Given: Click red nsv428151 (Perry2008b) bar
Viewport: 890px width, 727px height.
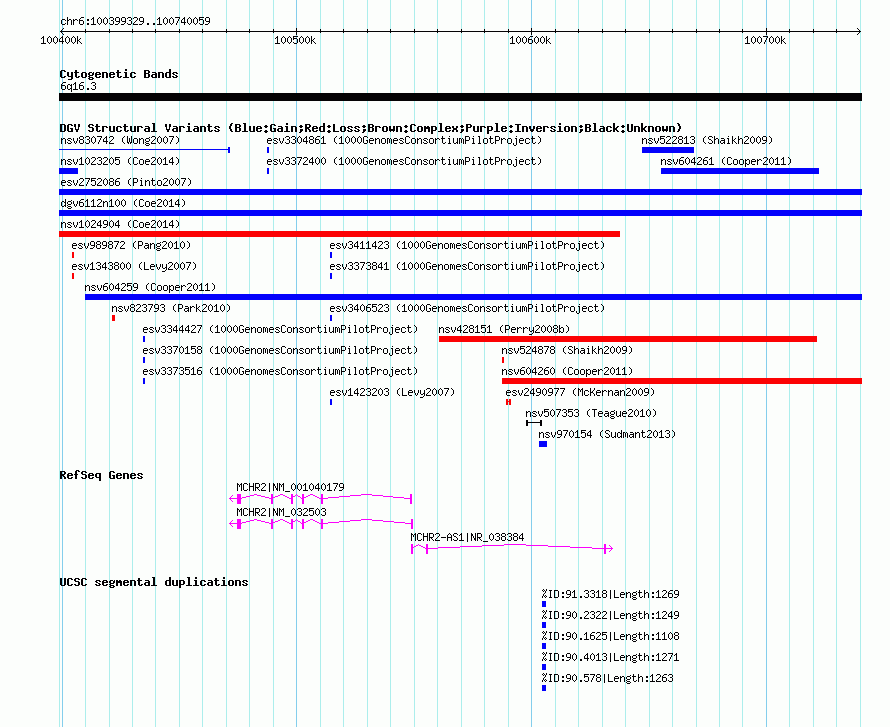Looking at the screenshot, I should pos(628,339).
